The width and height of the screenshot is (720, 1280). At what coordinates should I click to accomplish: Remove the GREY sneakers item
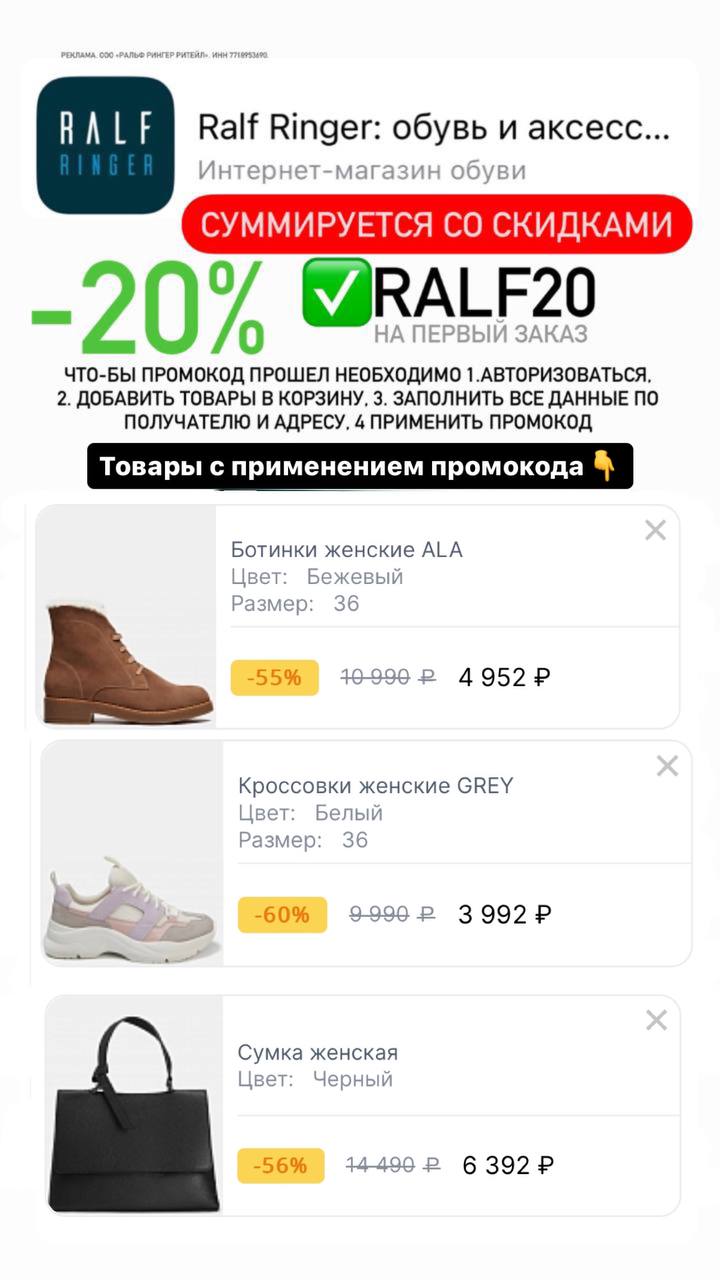click(x=667, y=767)
